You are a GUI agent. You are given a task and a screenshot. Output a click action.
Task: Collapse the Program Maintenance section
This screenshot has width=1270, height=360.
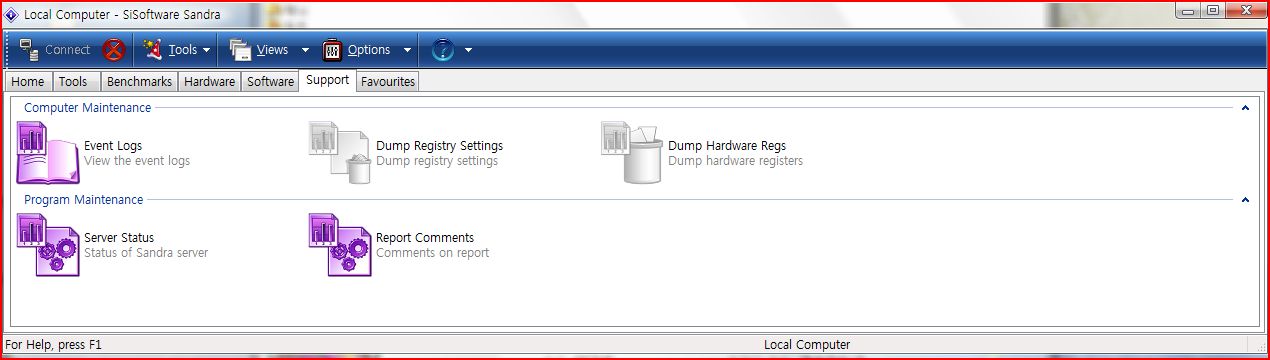pyautogui.click(x=1245, y=200)
